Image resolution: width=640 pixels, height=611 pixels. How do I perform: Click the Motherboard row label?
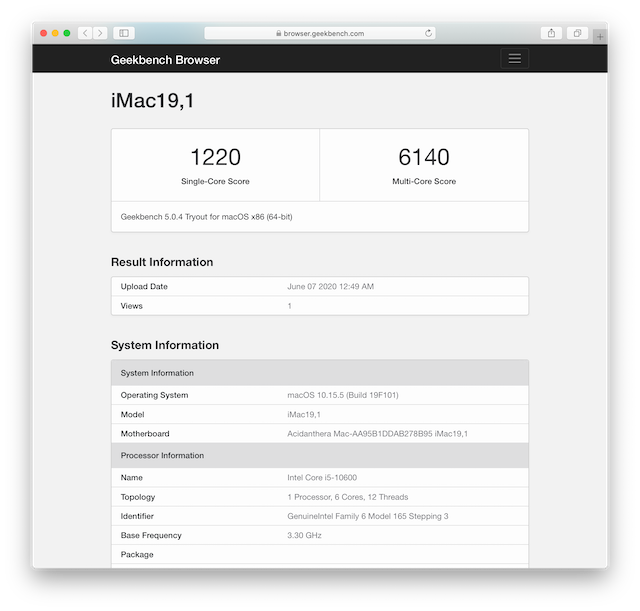click(x=145, y=433)
